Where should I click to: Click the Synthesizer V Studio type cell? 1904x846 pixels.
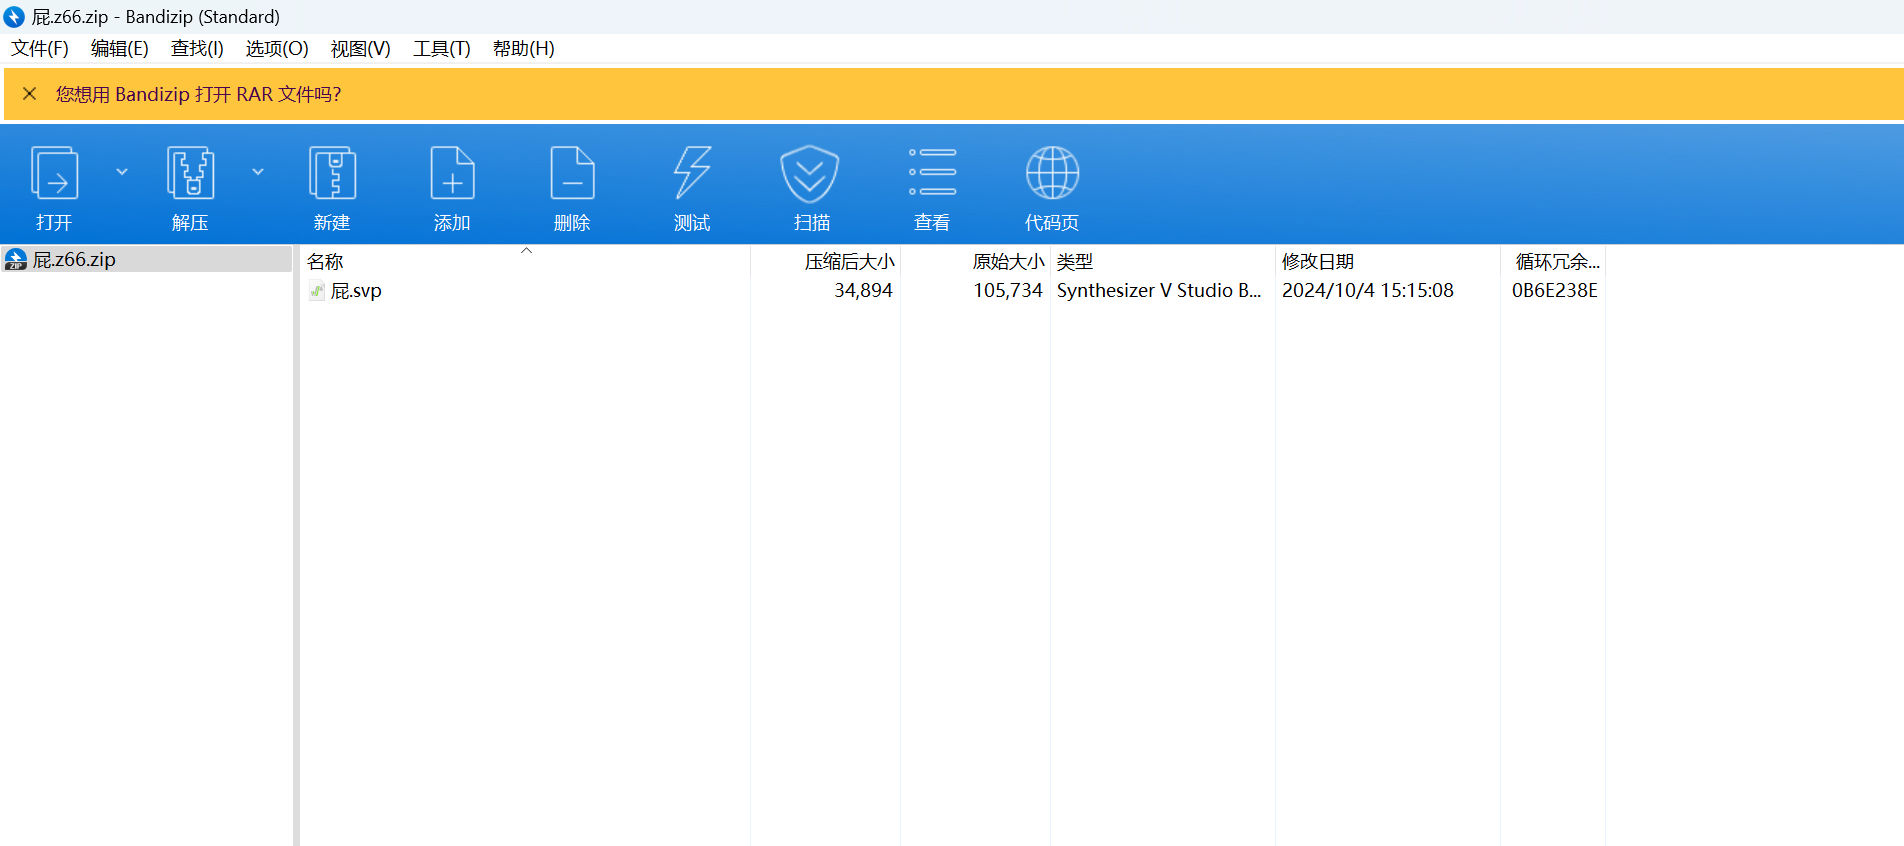pyautogui.click(x=1159, y=291)
